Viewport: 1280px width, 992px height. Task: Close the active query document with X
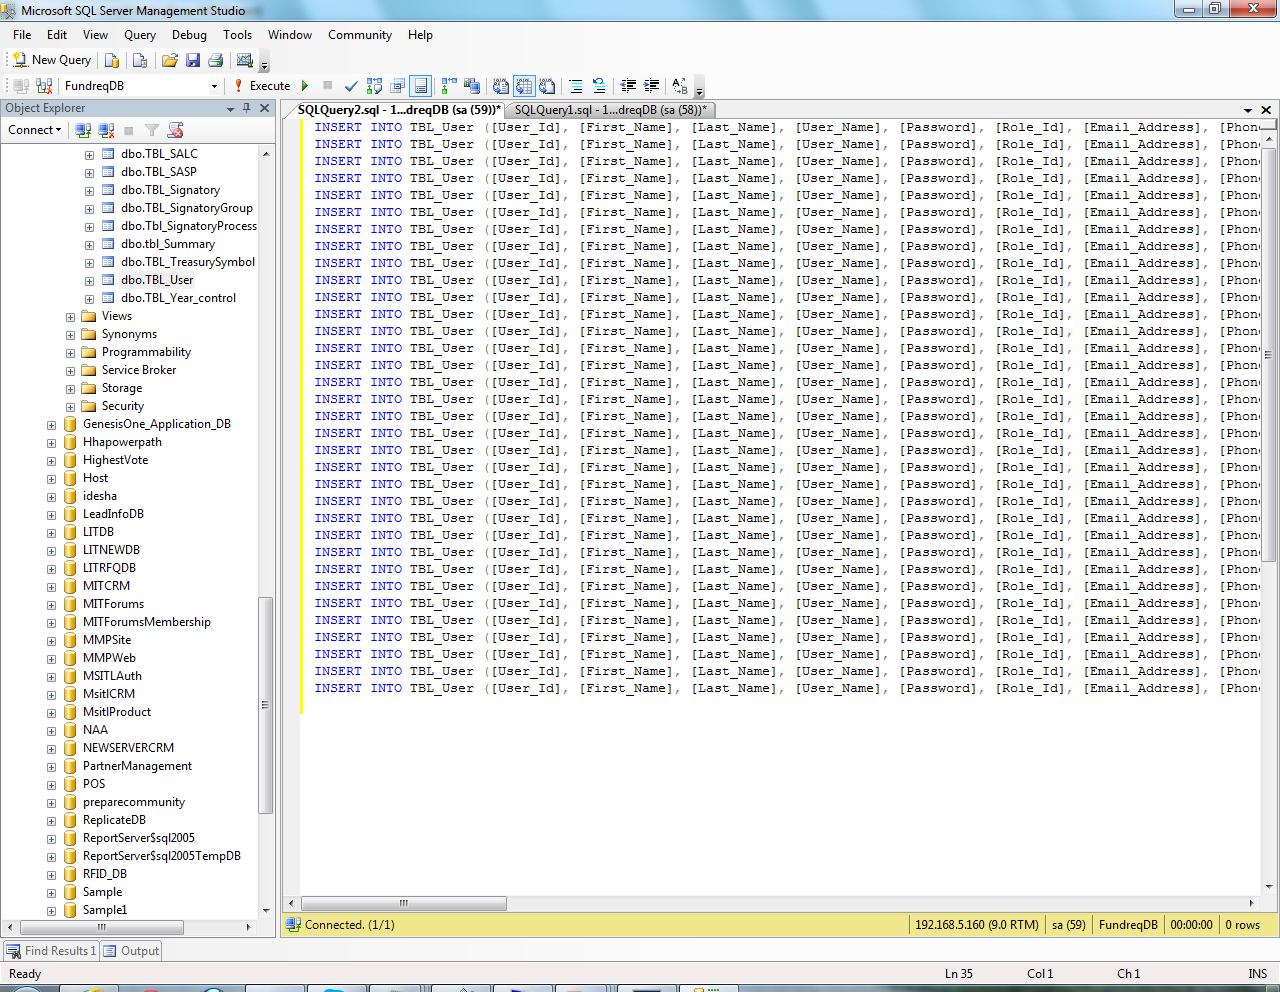(x=1266, y=110)
